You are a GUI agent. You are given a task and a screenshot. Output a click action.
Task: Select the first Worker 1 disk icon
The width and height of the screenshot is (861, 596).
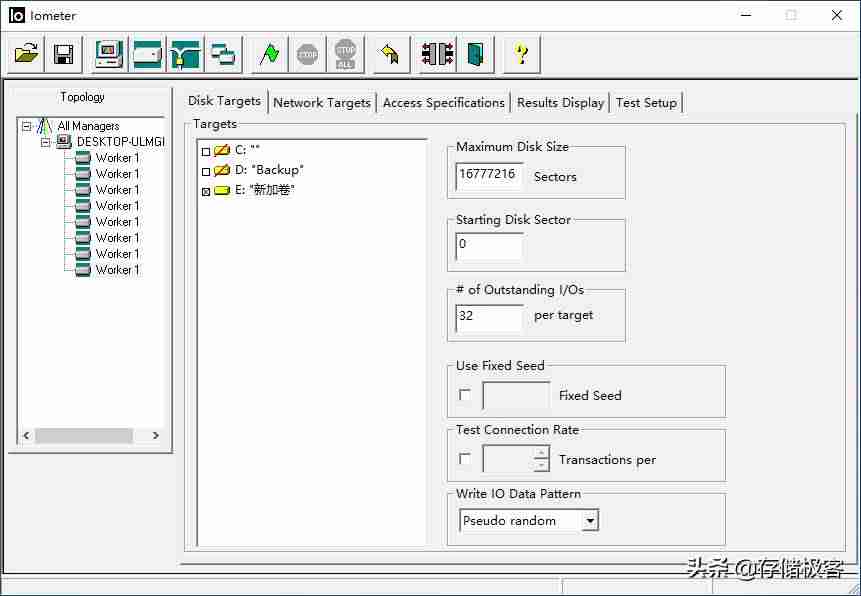83,158
